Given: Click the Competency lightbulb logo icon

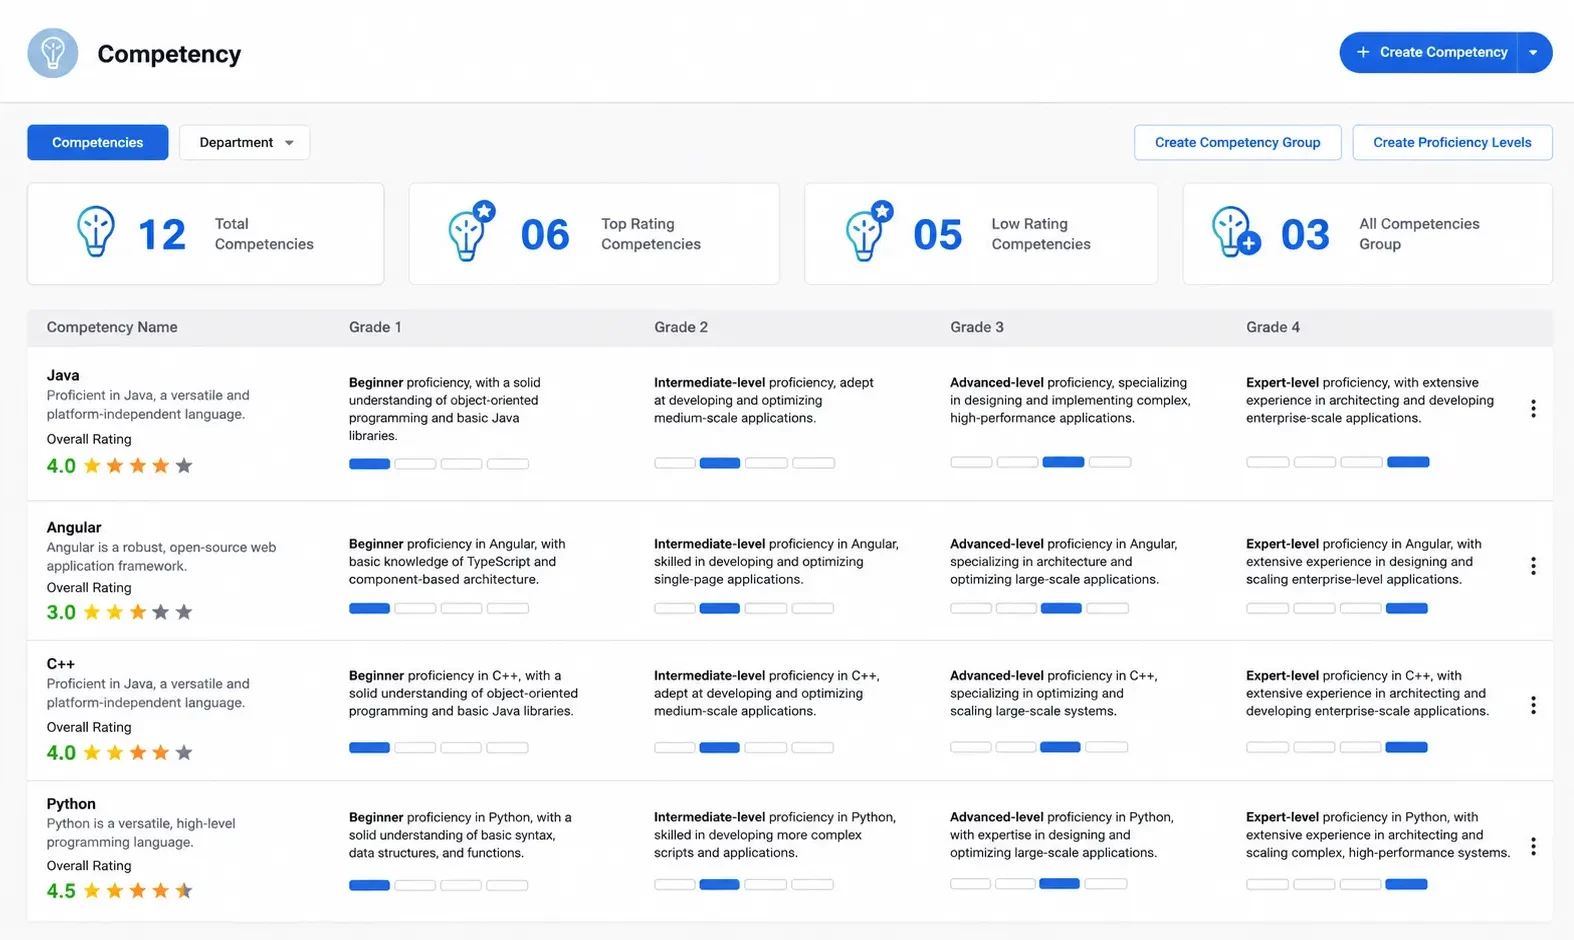Looking at the screenshot, I should pyautogui.click(x=53, y=53).
